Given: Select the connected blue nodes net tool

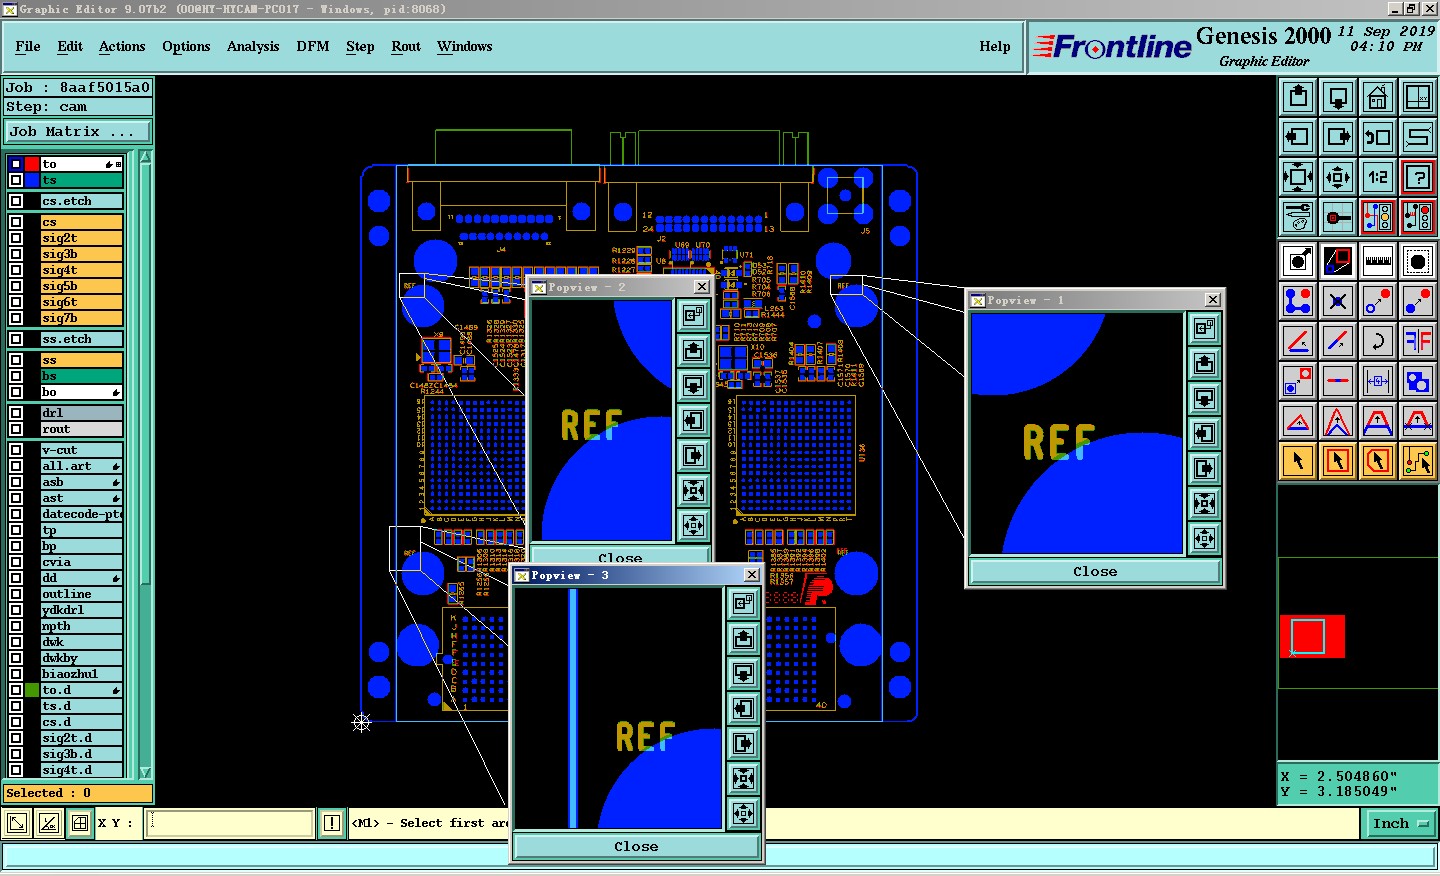Looking at the screenshot, I should [x=1298, y=301].
